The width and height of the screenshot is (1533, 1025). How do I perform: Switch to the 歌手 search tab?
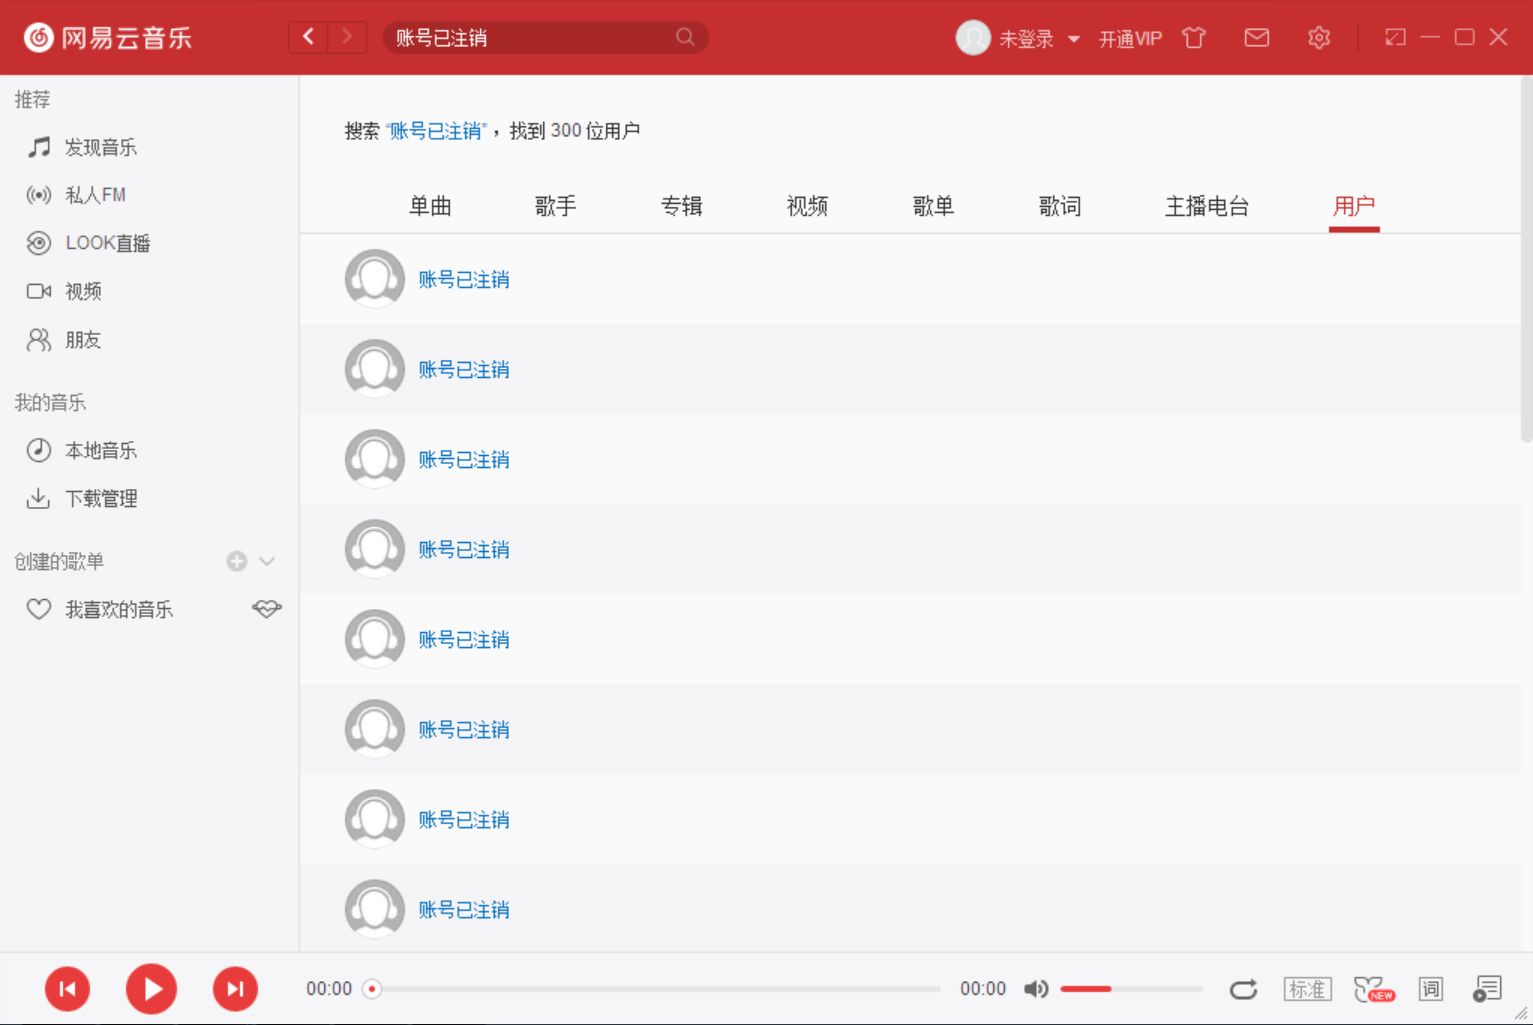coord(556,206)
